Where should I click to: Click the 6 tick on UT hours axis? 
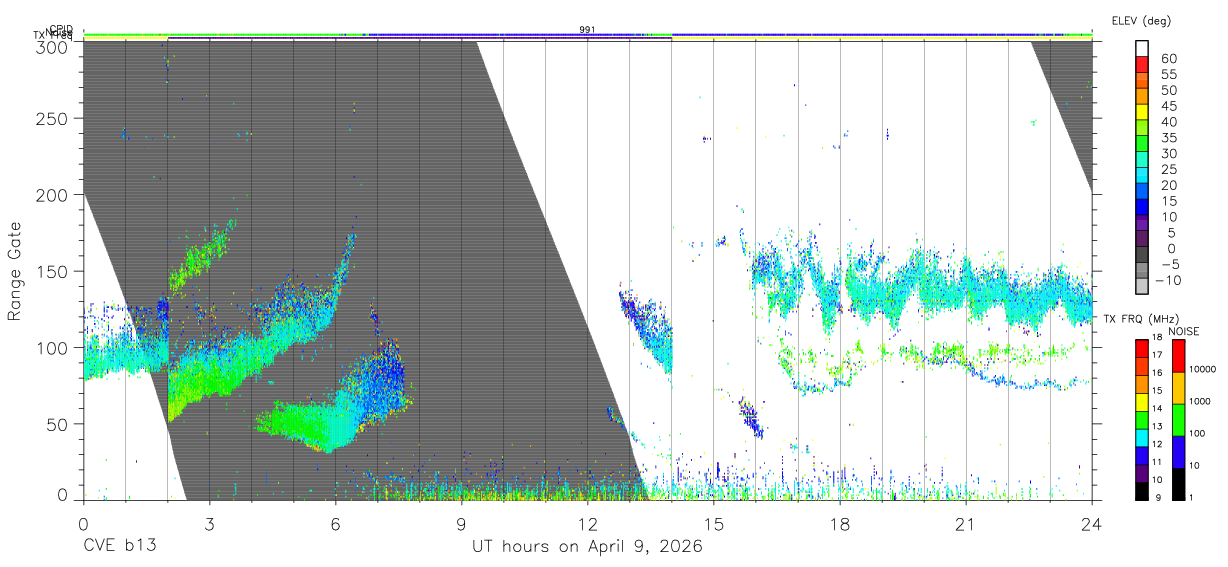335,524
